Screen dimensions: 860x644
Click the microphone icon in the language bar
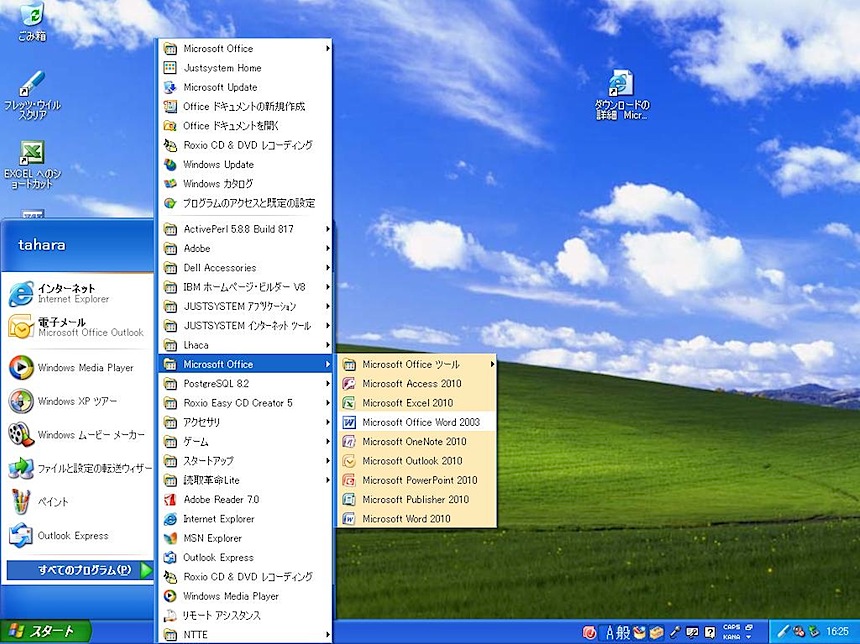[x=674, y=632]
